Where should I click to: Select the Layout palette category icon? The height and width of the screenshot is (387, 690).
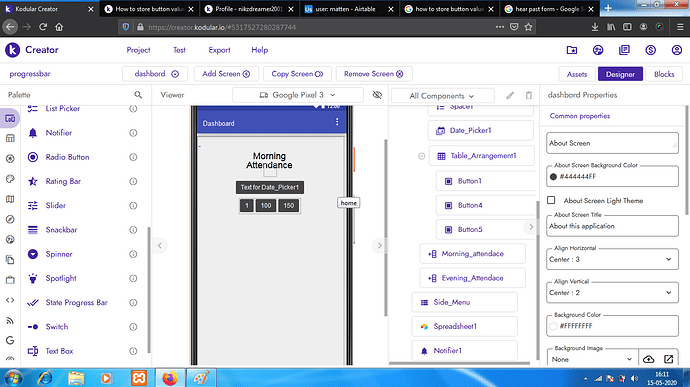(x=10, y=138)
